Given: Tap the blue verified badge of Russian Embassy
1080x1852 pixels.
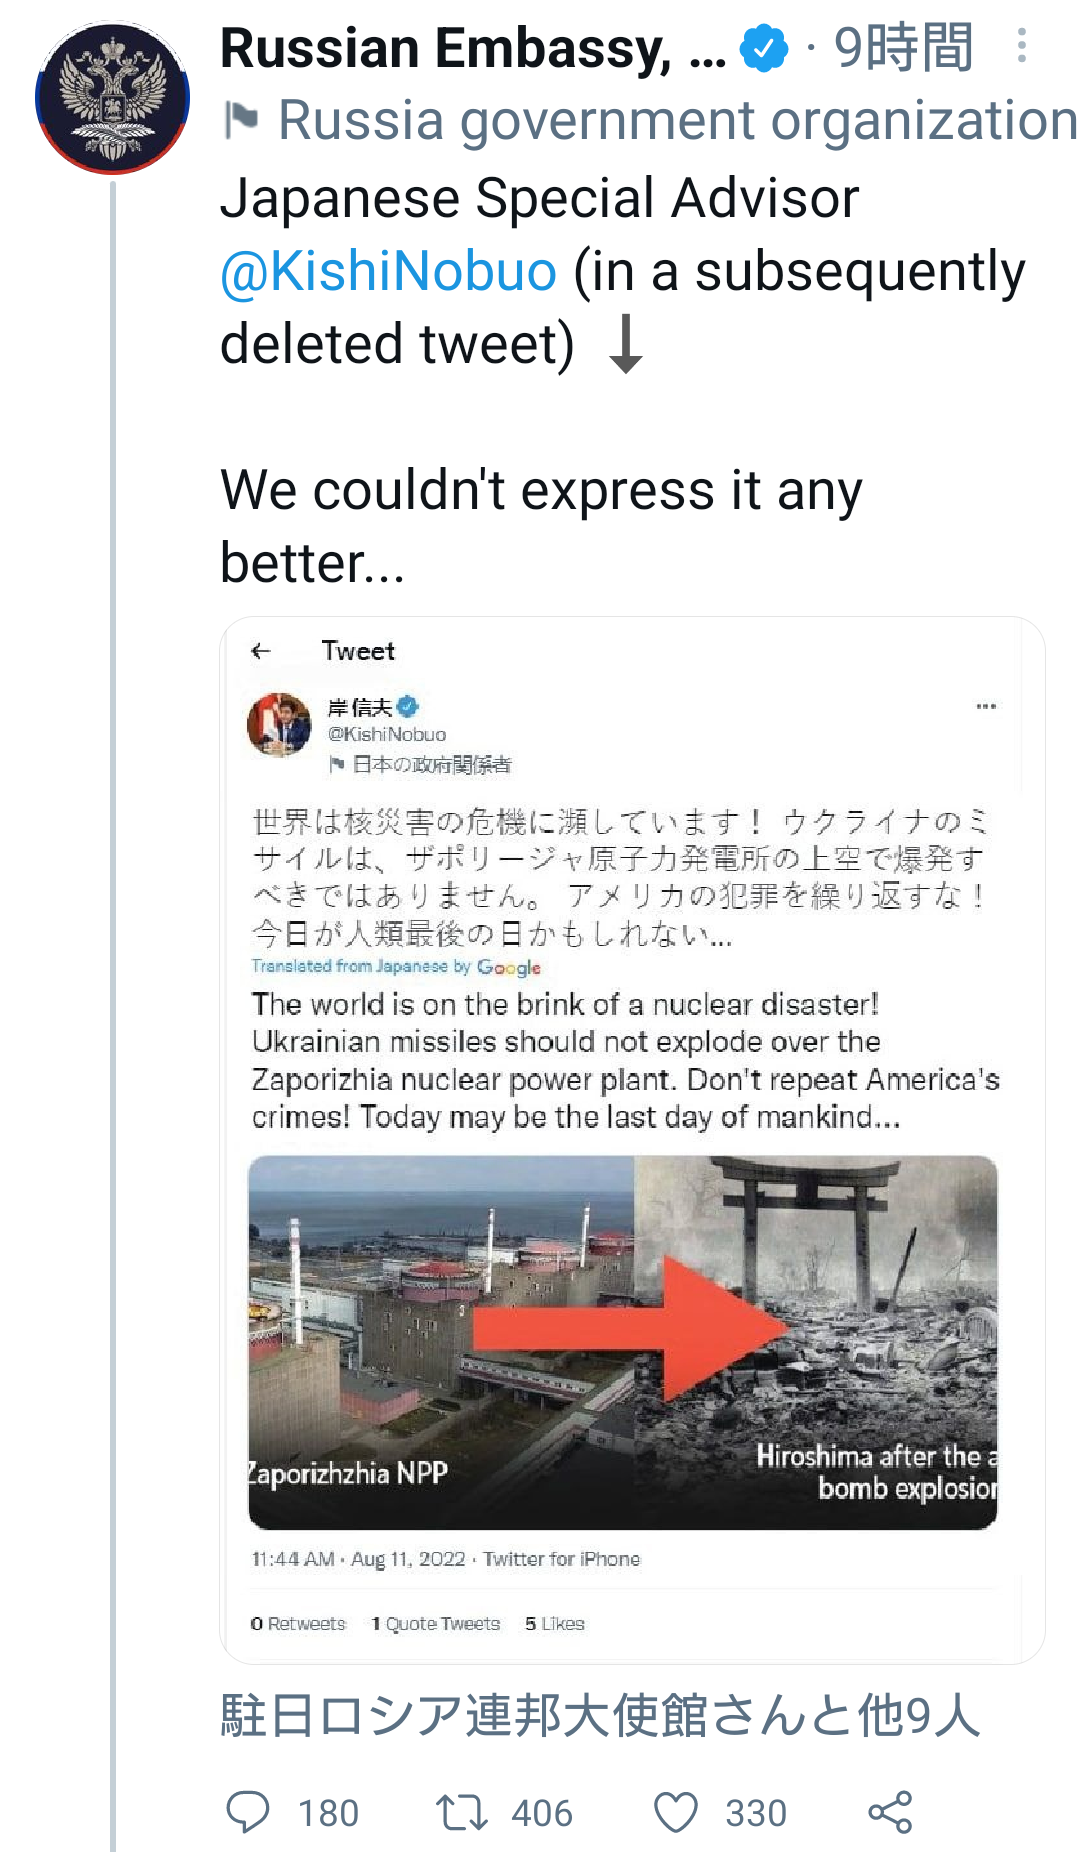Looking at the screenshot, I should (x=764, y=48).
